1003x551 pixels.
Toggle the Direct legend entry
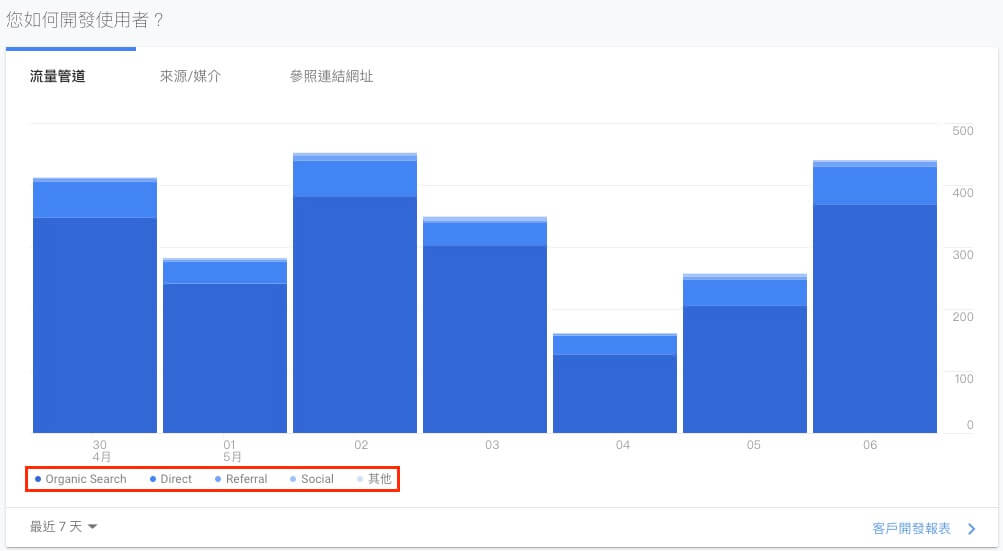(170, 479)
